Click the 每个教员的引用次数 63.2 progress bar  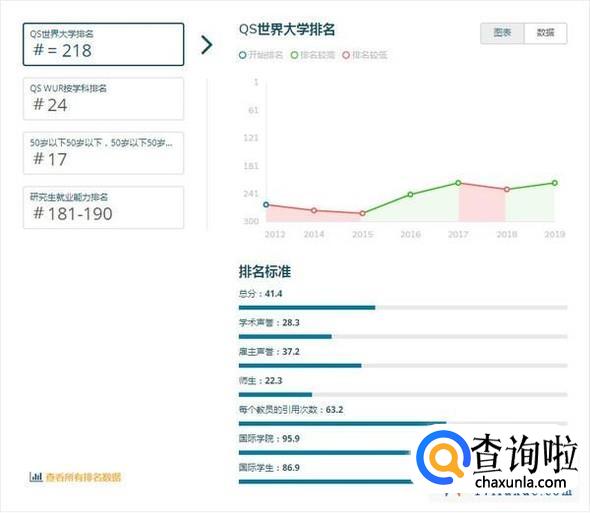[403, 424]
